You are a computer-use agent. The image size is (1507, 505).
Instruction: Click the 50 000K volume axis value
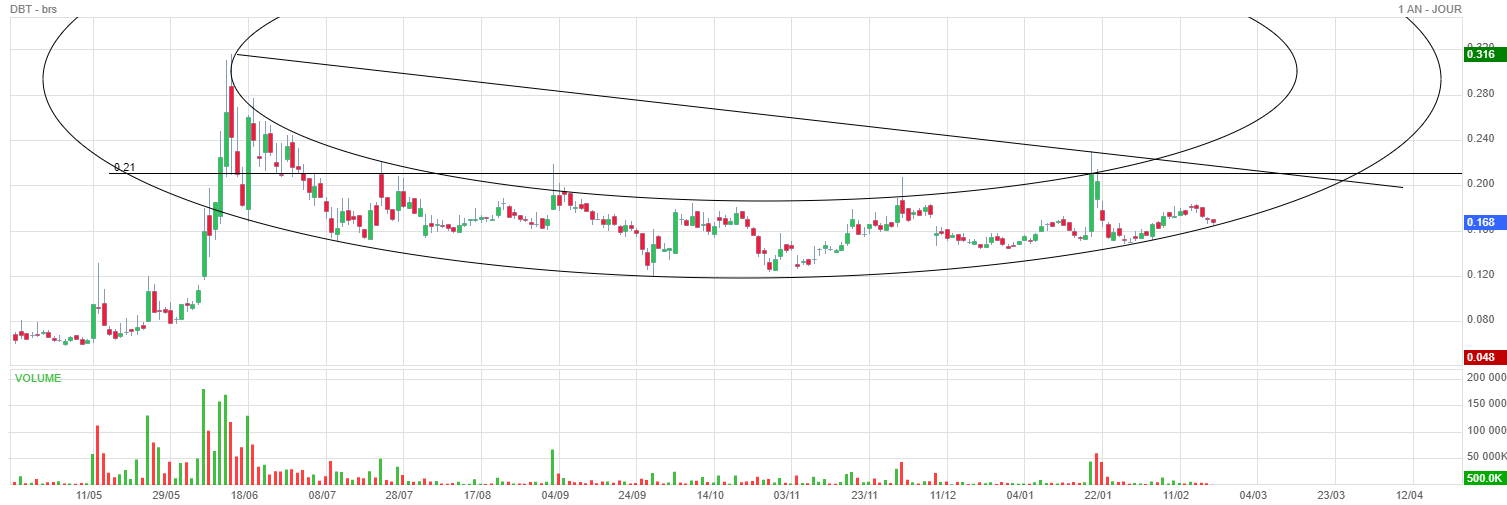1485,457
